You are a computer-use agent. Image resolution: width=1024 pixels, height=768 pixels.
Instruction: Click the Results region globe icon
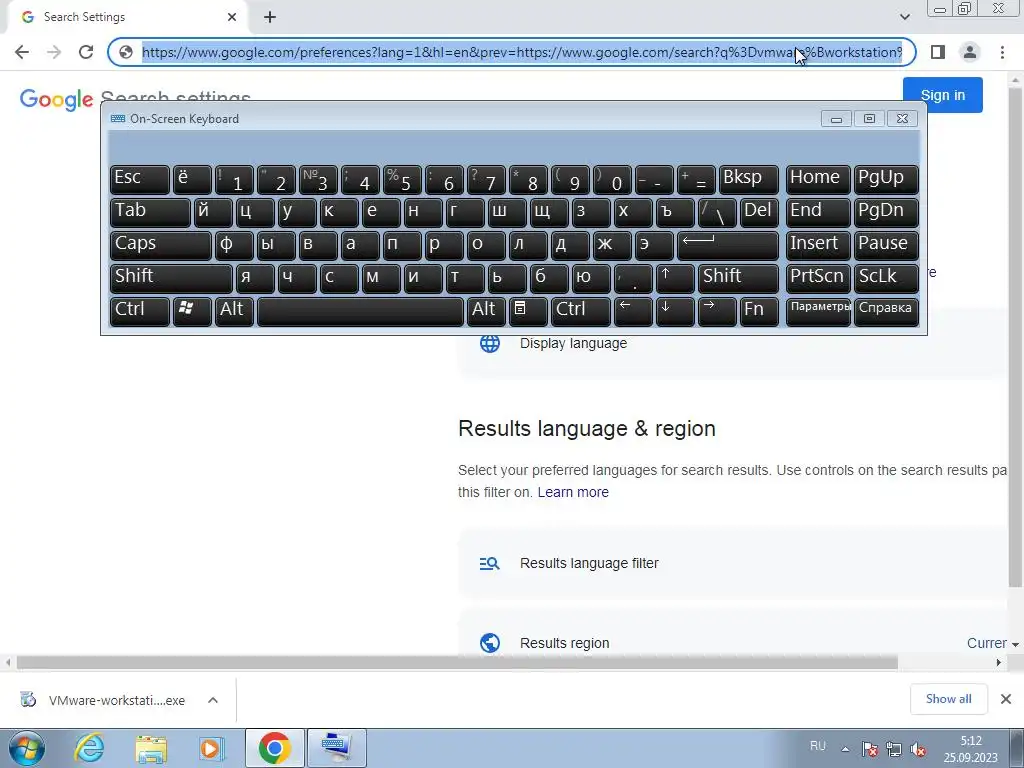click(x=490, y=643)
